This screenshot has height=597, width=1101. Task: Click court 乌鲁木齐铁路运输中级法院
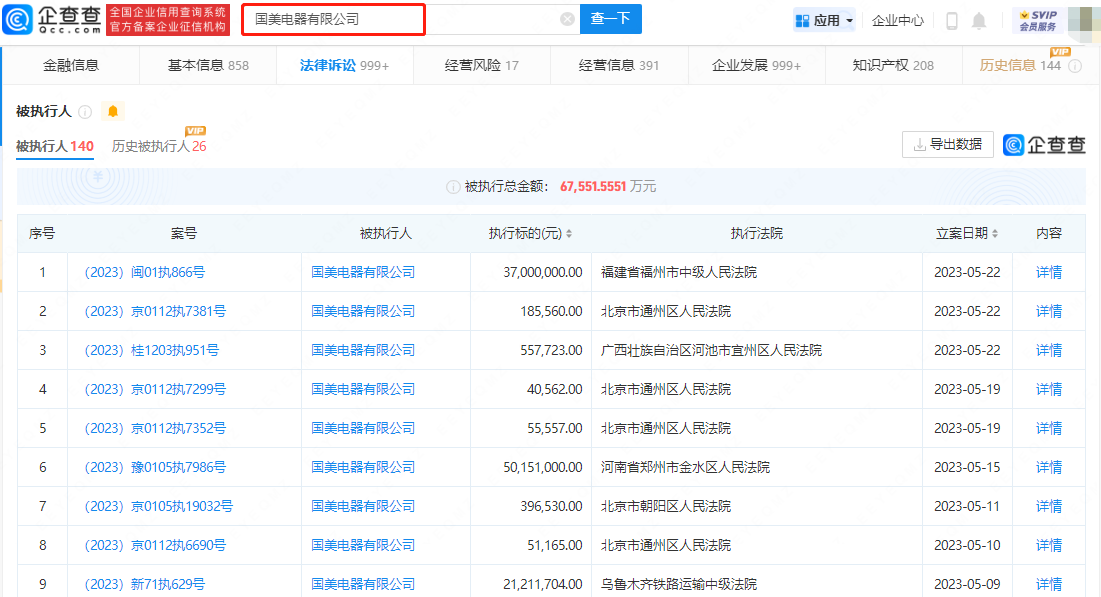coord(679,584)
